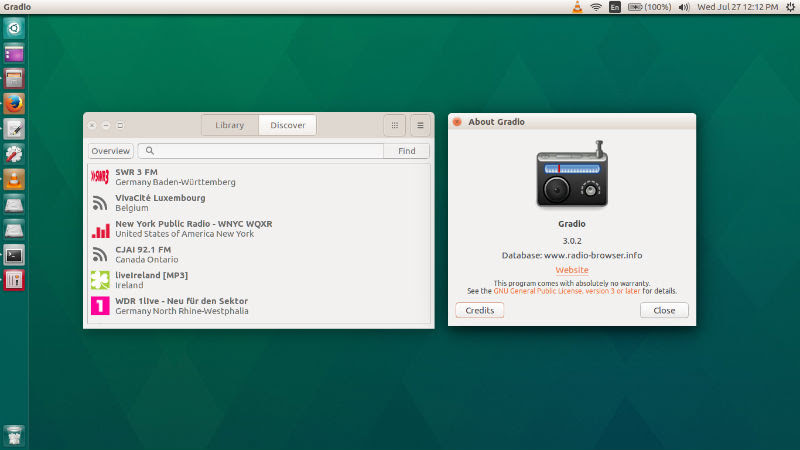Click the Gradio radio logo image
Screen dimensions: 800x450
click(x=572, y=174)
